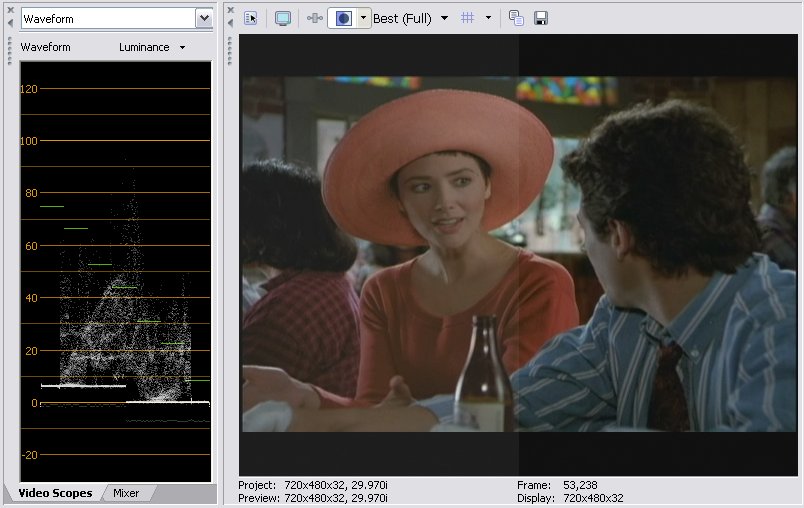
Task: Close the Video Scopes window pane
Action: 10,10
